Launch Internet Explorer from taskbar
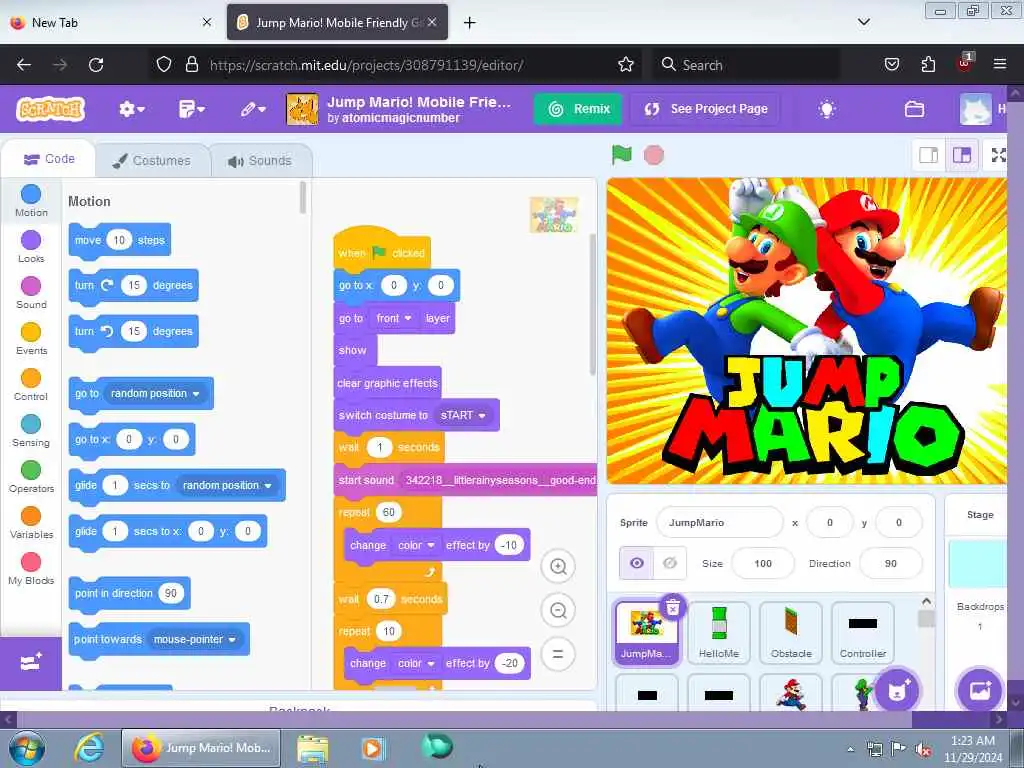Viewport: 1024px width, 768px height. [89, 748]
